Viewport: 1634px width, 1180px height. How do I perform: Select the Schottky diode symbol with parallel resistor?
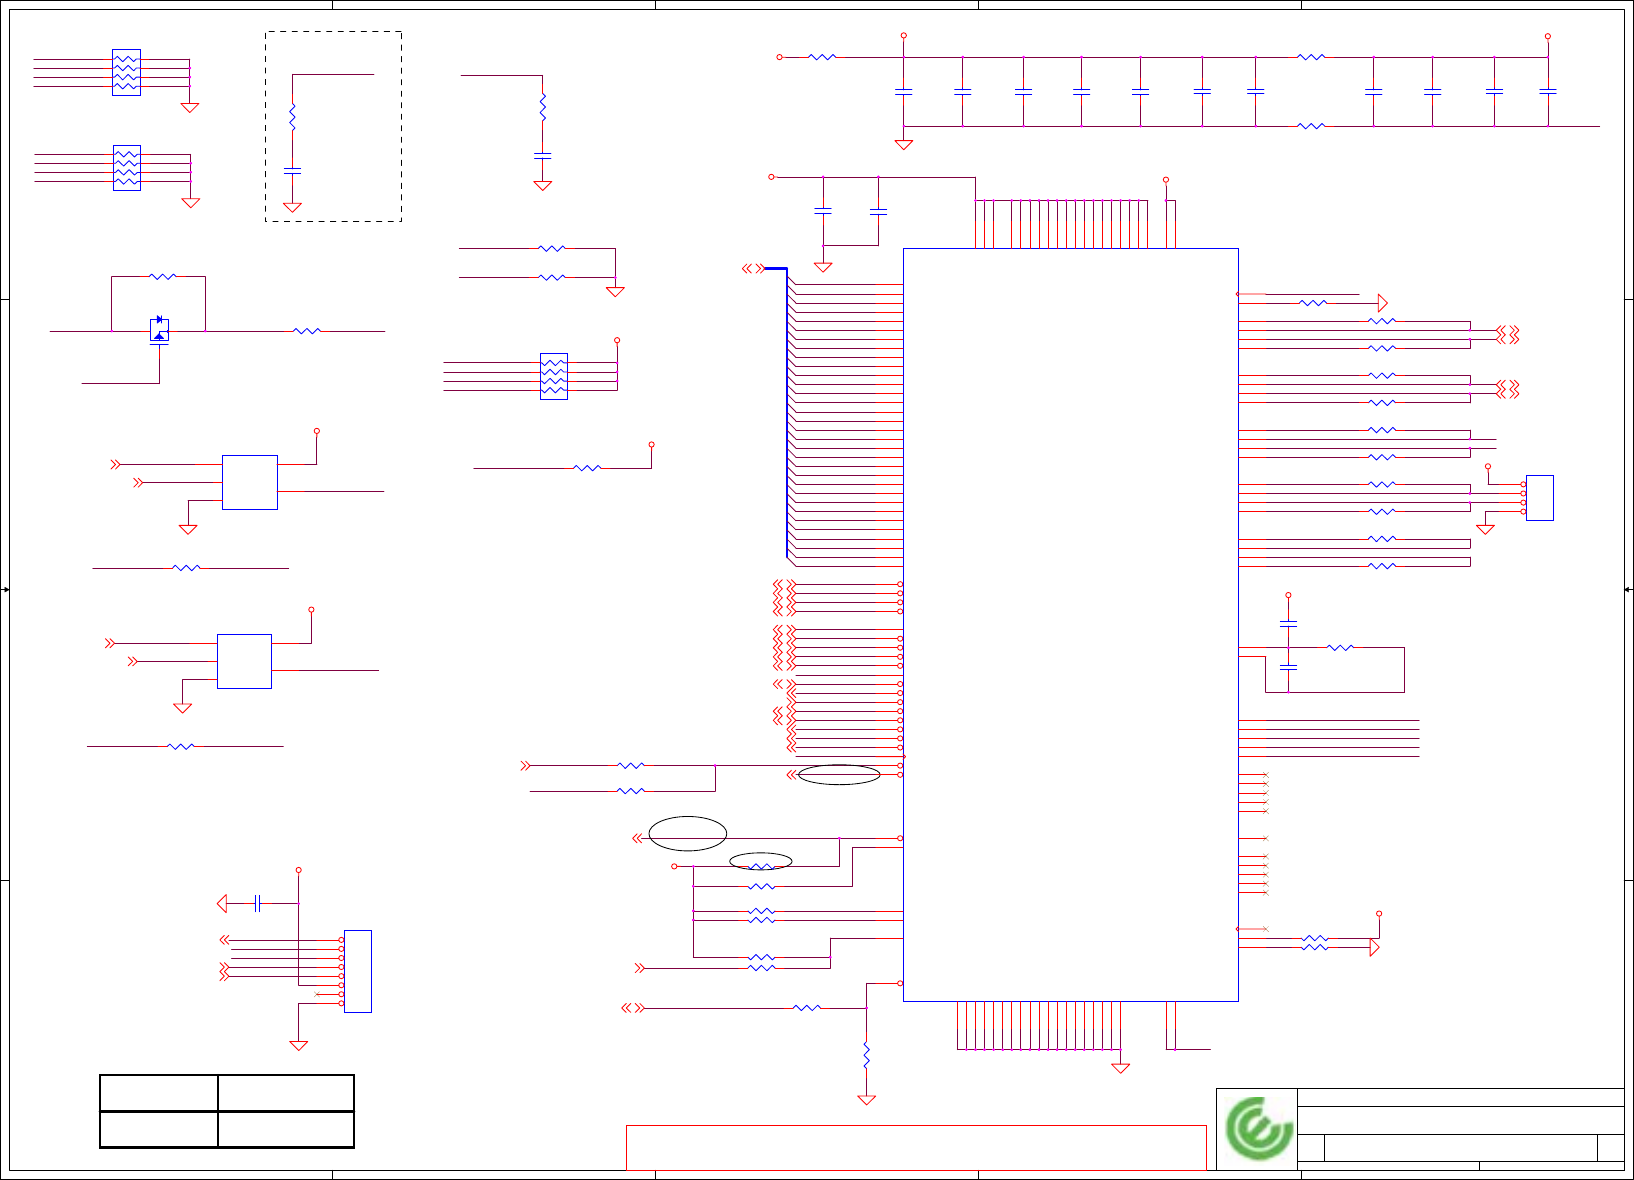159,330
